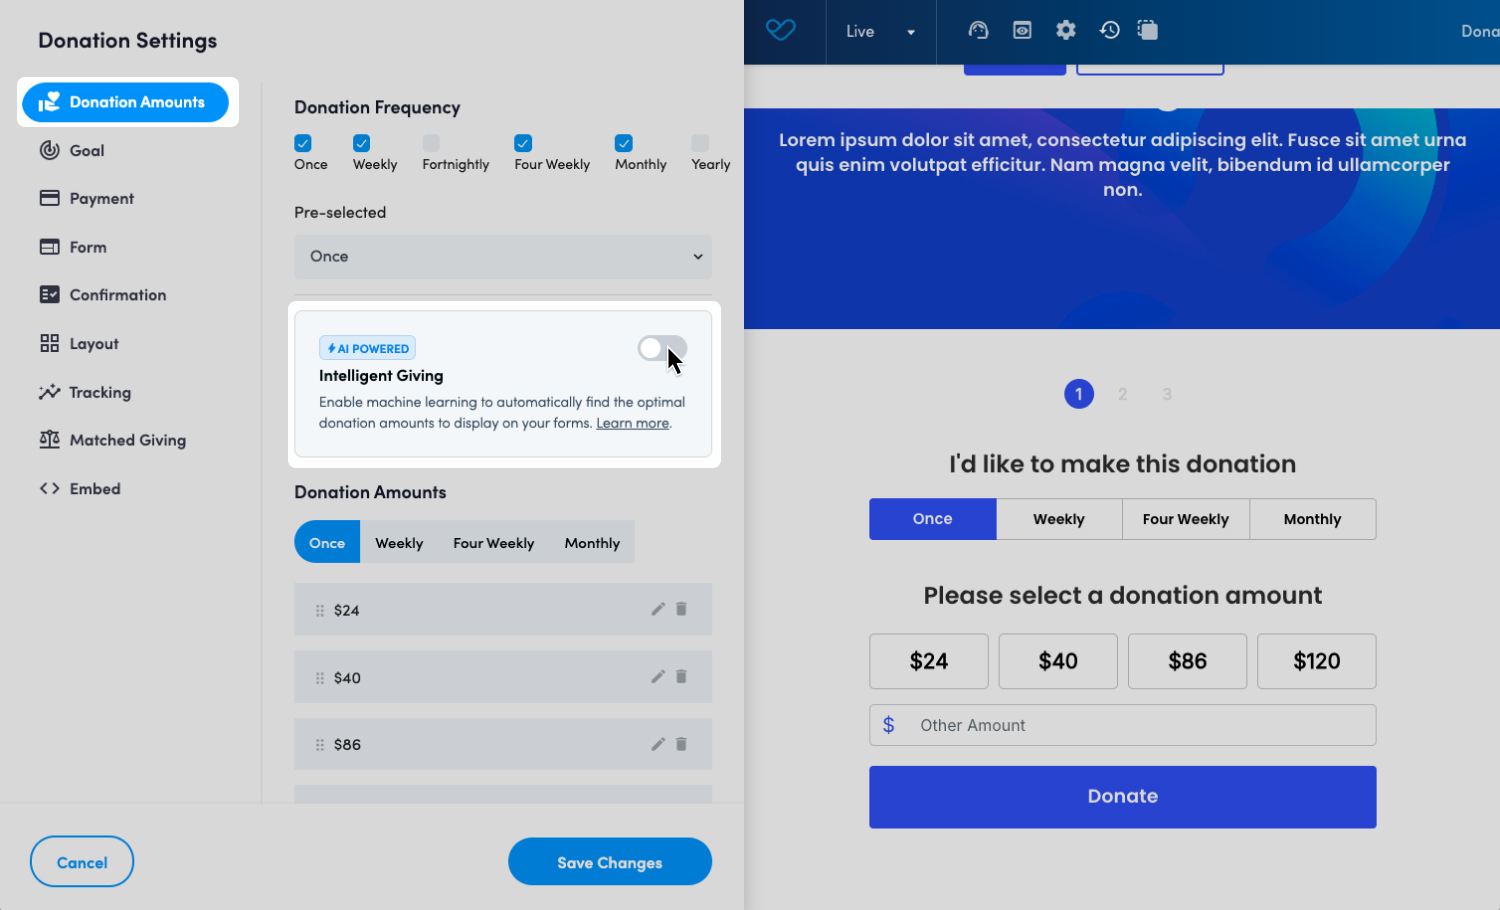1500x910 pixels.
Task: Click the duplicate page icon in toolbar
Action: pyautogui.click(x=1148, y=30)
